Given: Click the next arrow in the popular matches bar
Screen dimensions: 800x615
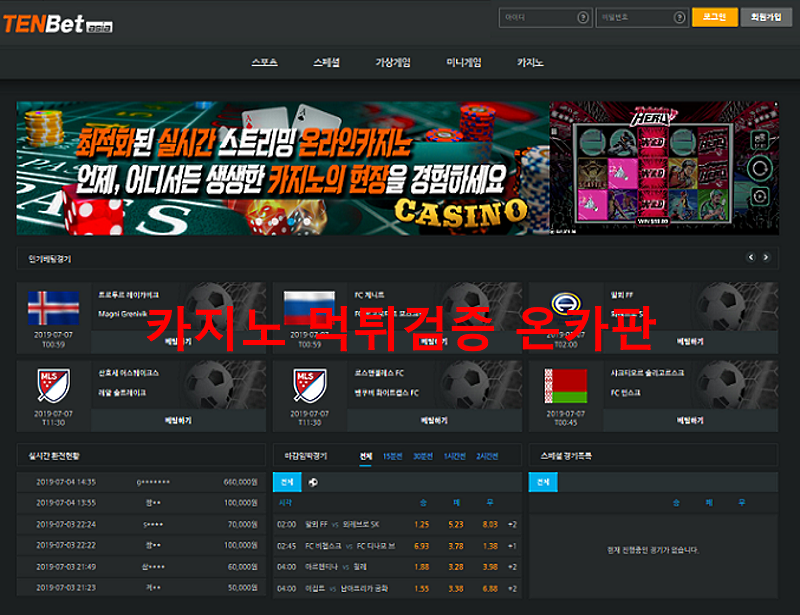Looking at the screenshot, I should 766,257.
